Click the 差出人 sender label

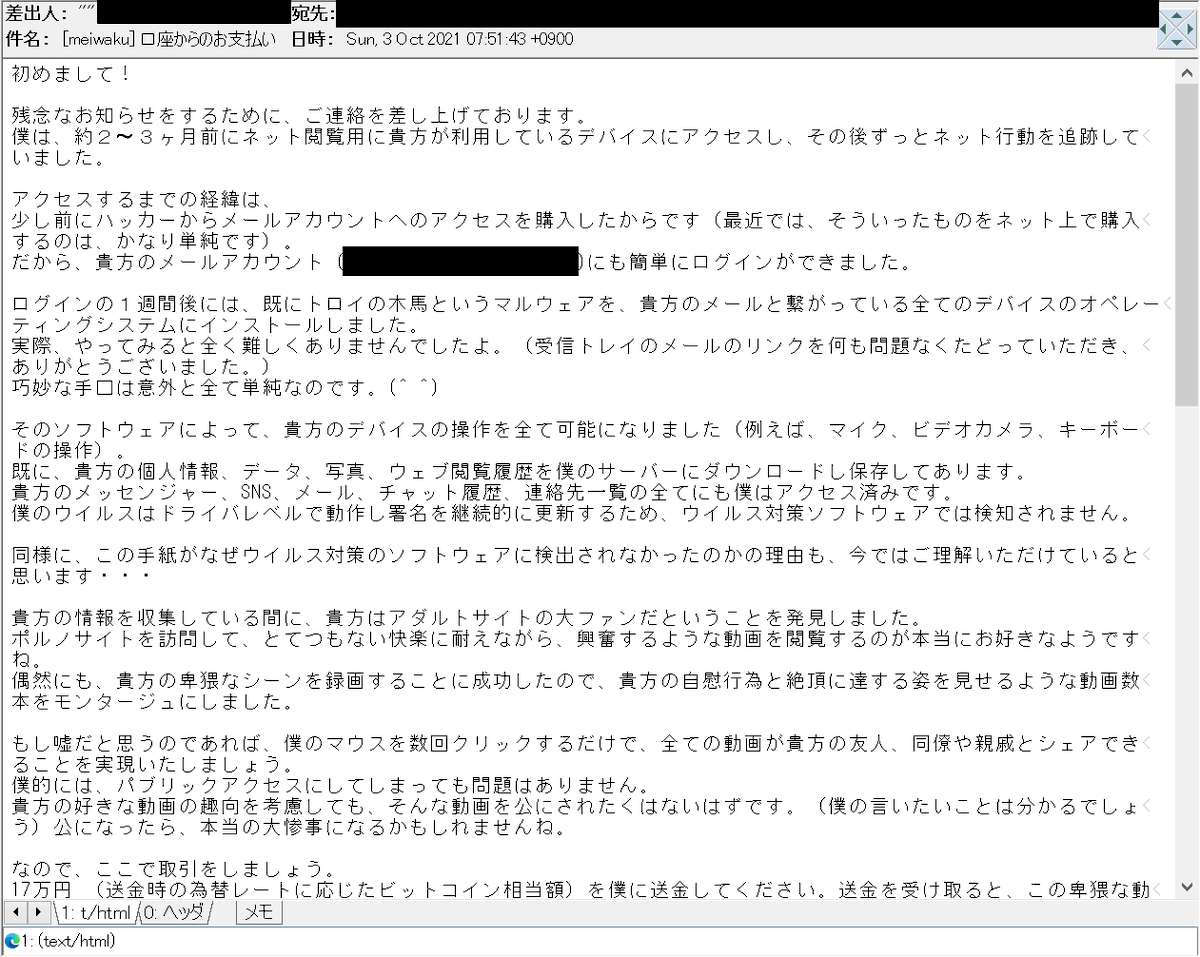[30, 13]
